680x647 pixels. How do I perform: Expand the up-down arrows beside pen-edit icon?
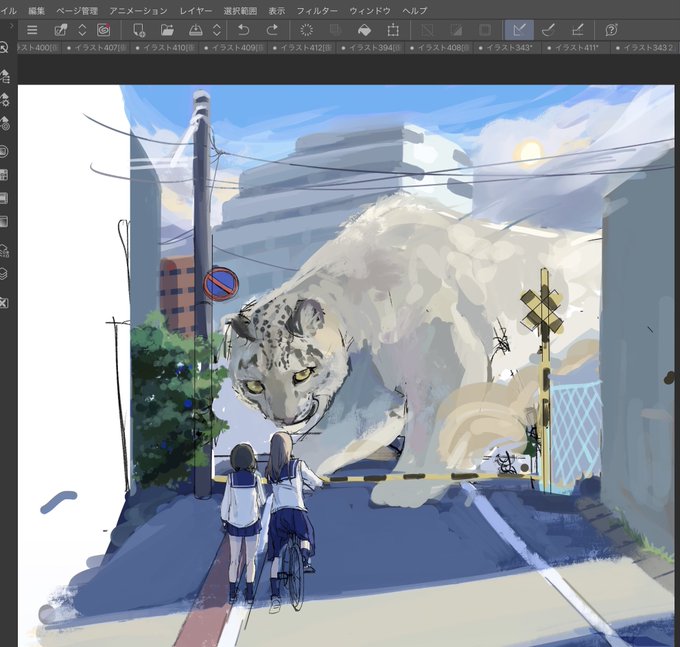(82, 30)
